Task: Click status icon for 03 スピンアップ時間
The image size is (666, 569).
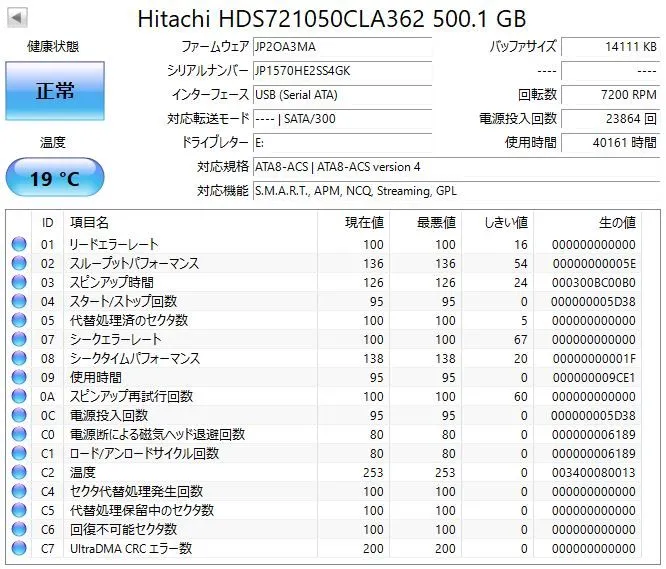Action: tap(19, 282)
